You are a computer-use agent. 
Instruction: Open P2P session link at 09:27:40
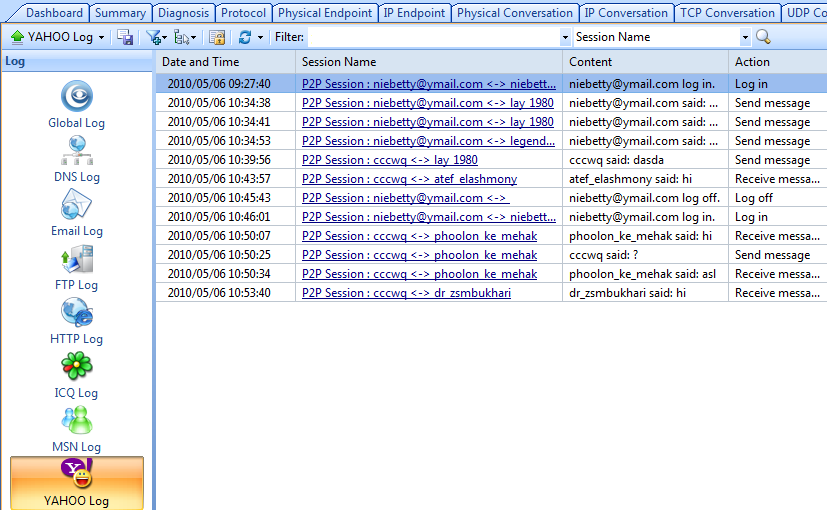pos(429,84)
